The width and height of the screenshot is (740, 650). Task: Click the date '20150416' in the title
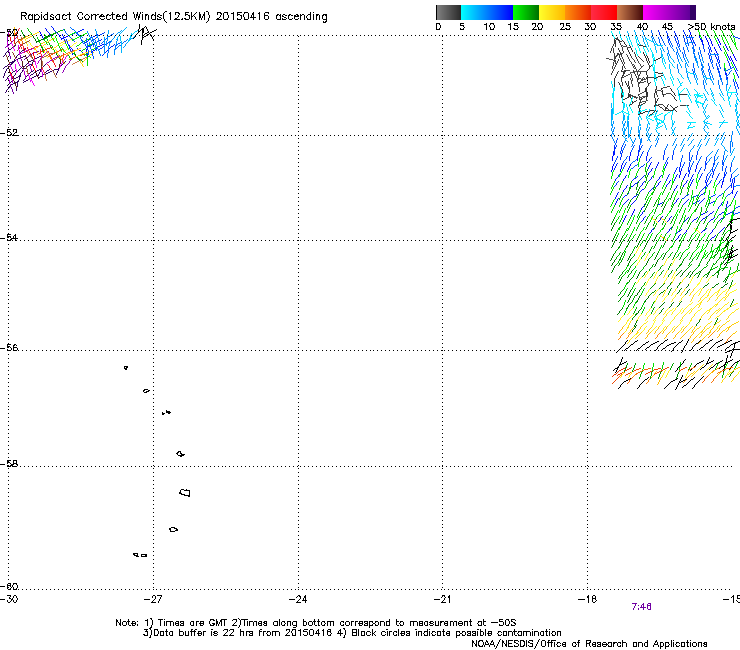(243, 16)
